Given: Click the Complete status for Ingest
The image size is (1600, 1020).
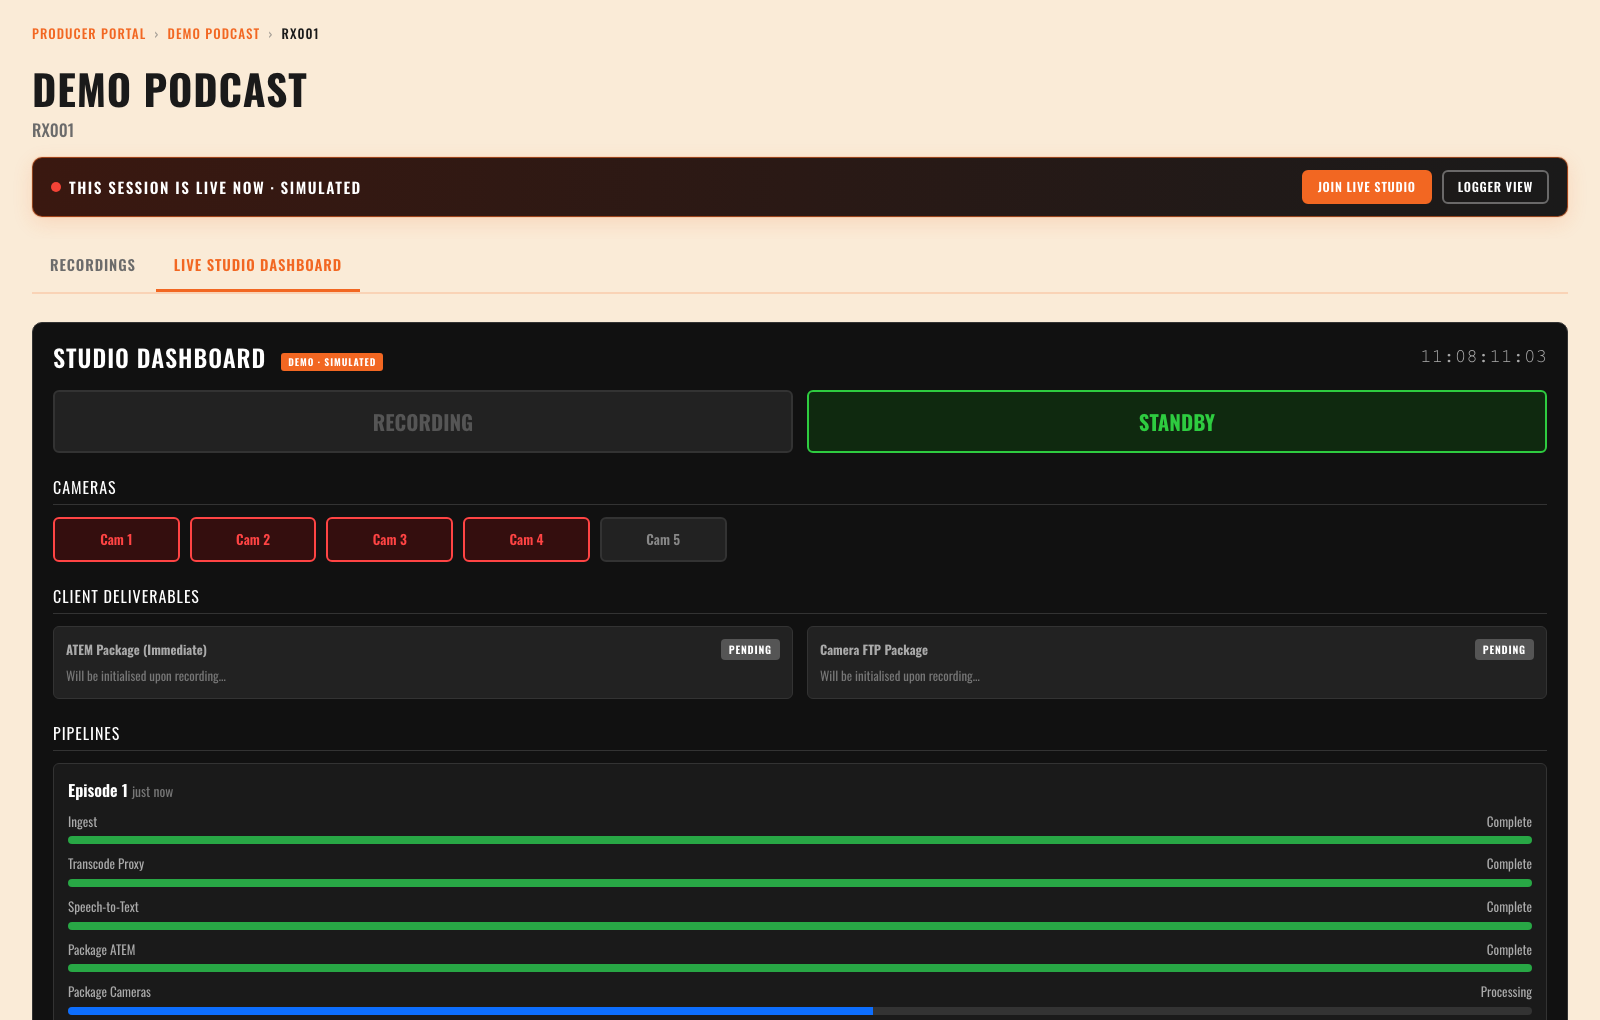Looking at the screenshot, I should (x=1509, y=822).
